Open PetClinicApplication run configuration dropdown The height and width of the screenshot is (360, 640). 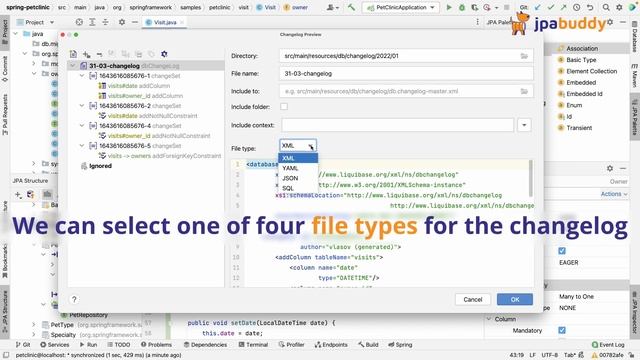coord(402,7)
